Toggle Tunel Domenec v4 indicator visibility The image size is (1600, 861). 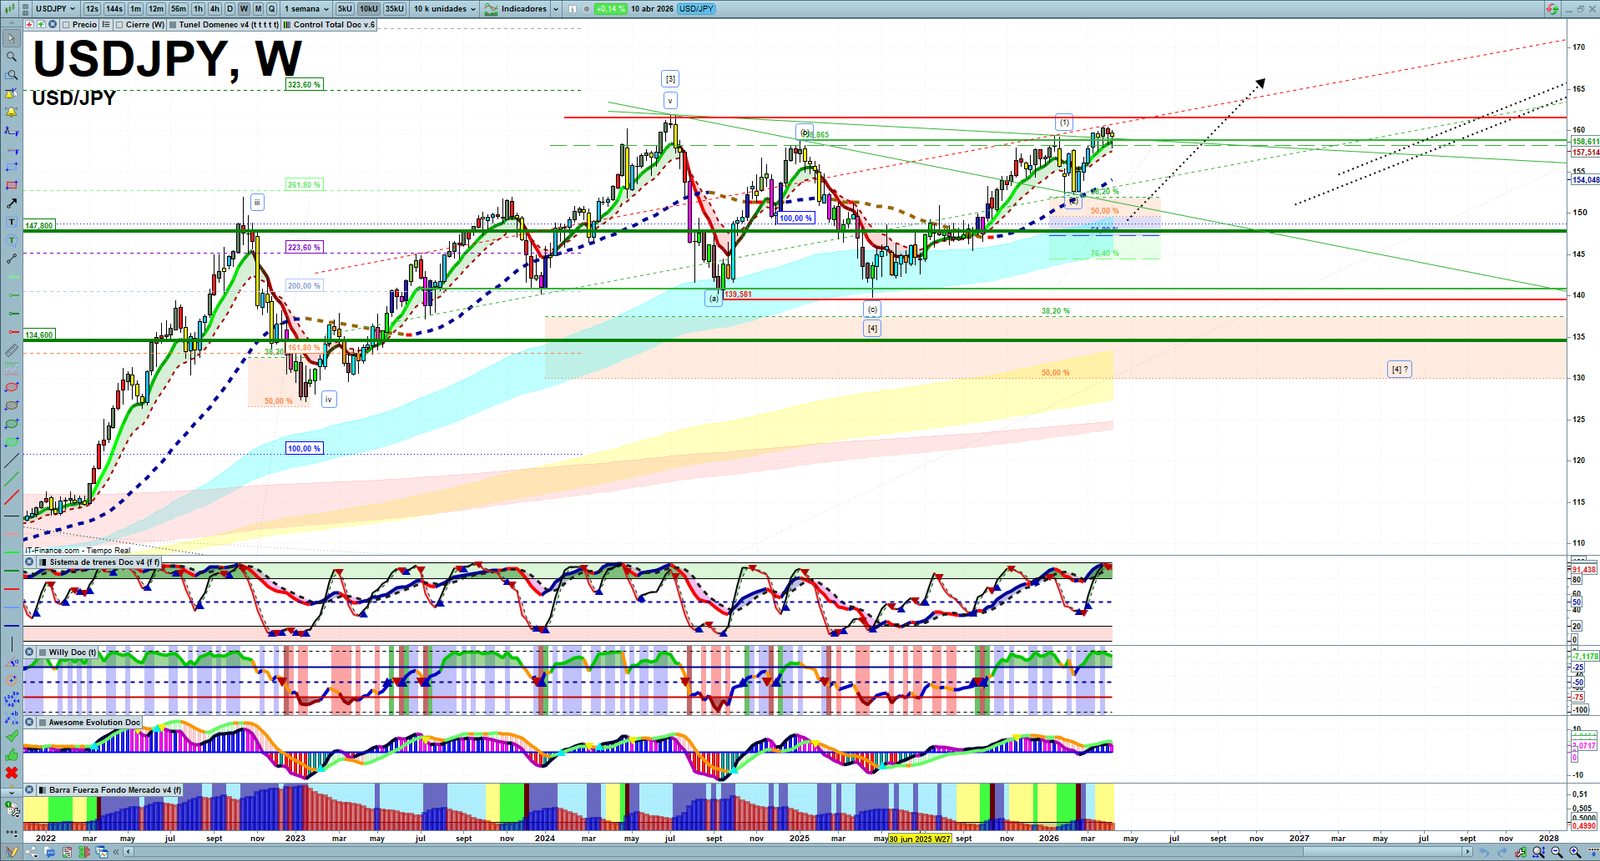173,24
